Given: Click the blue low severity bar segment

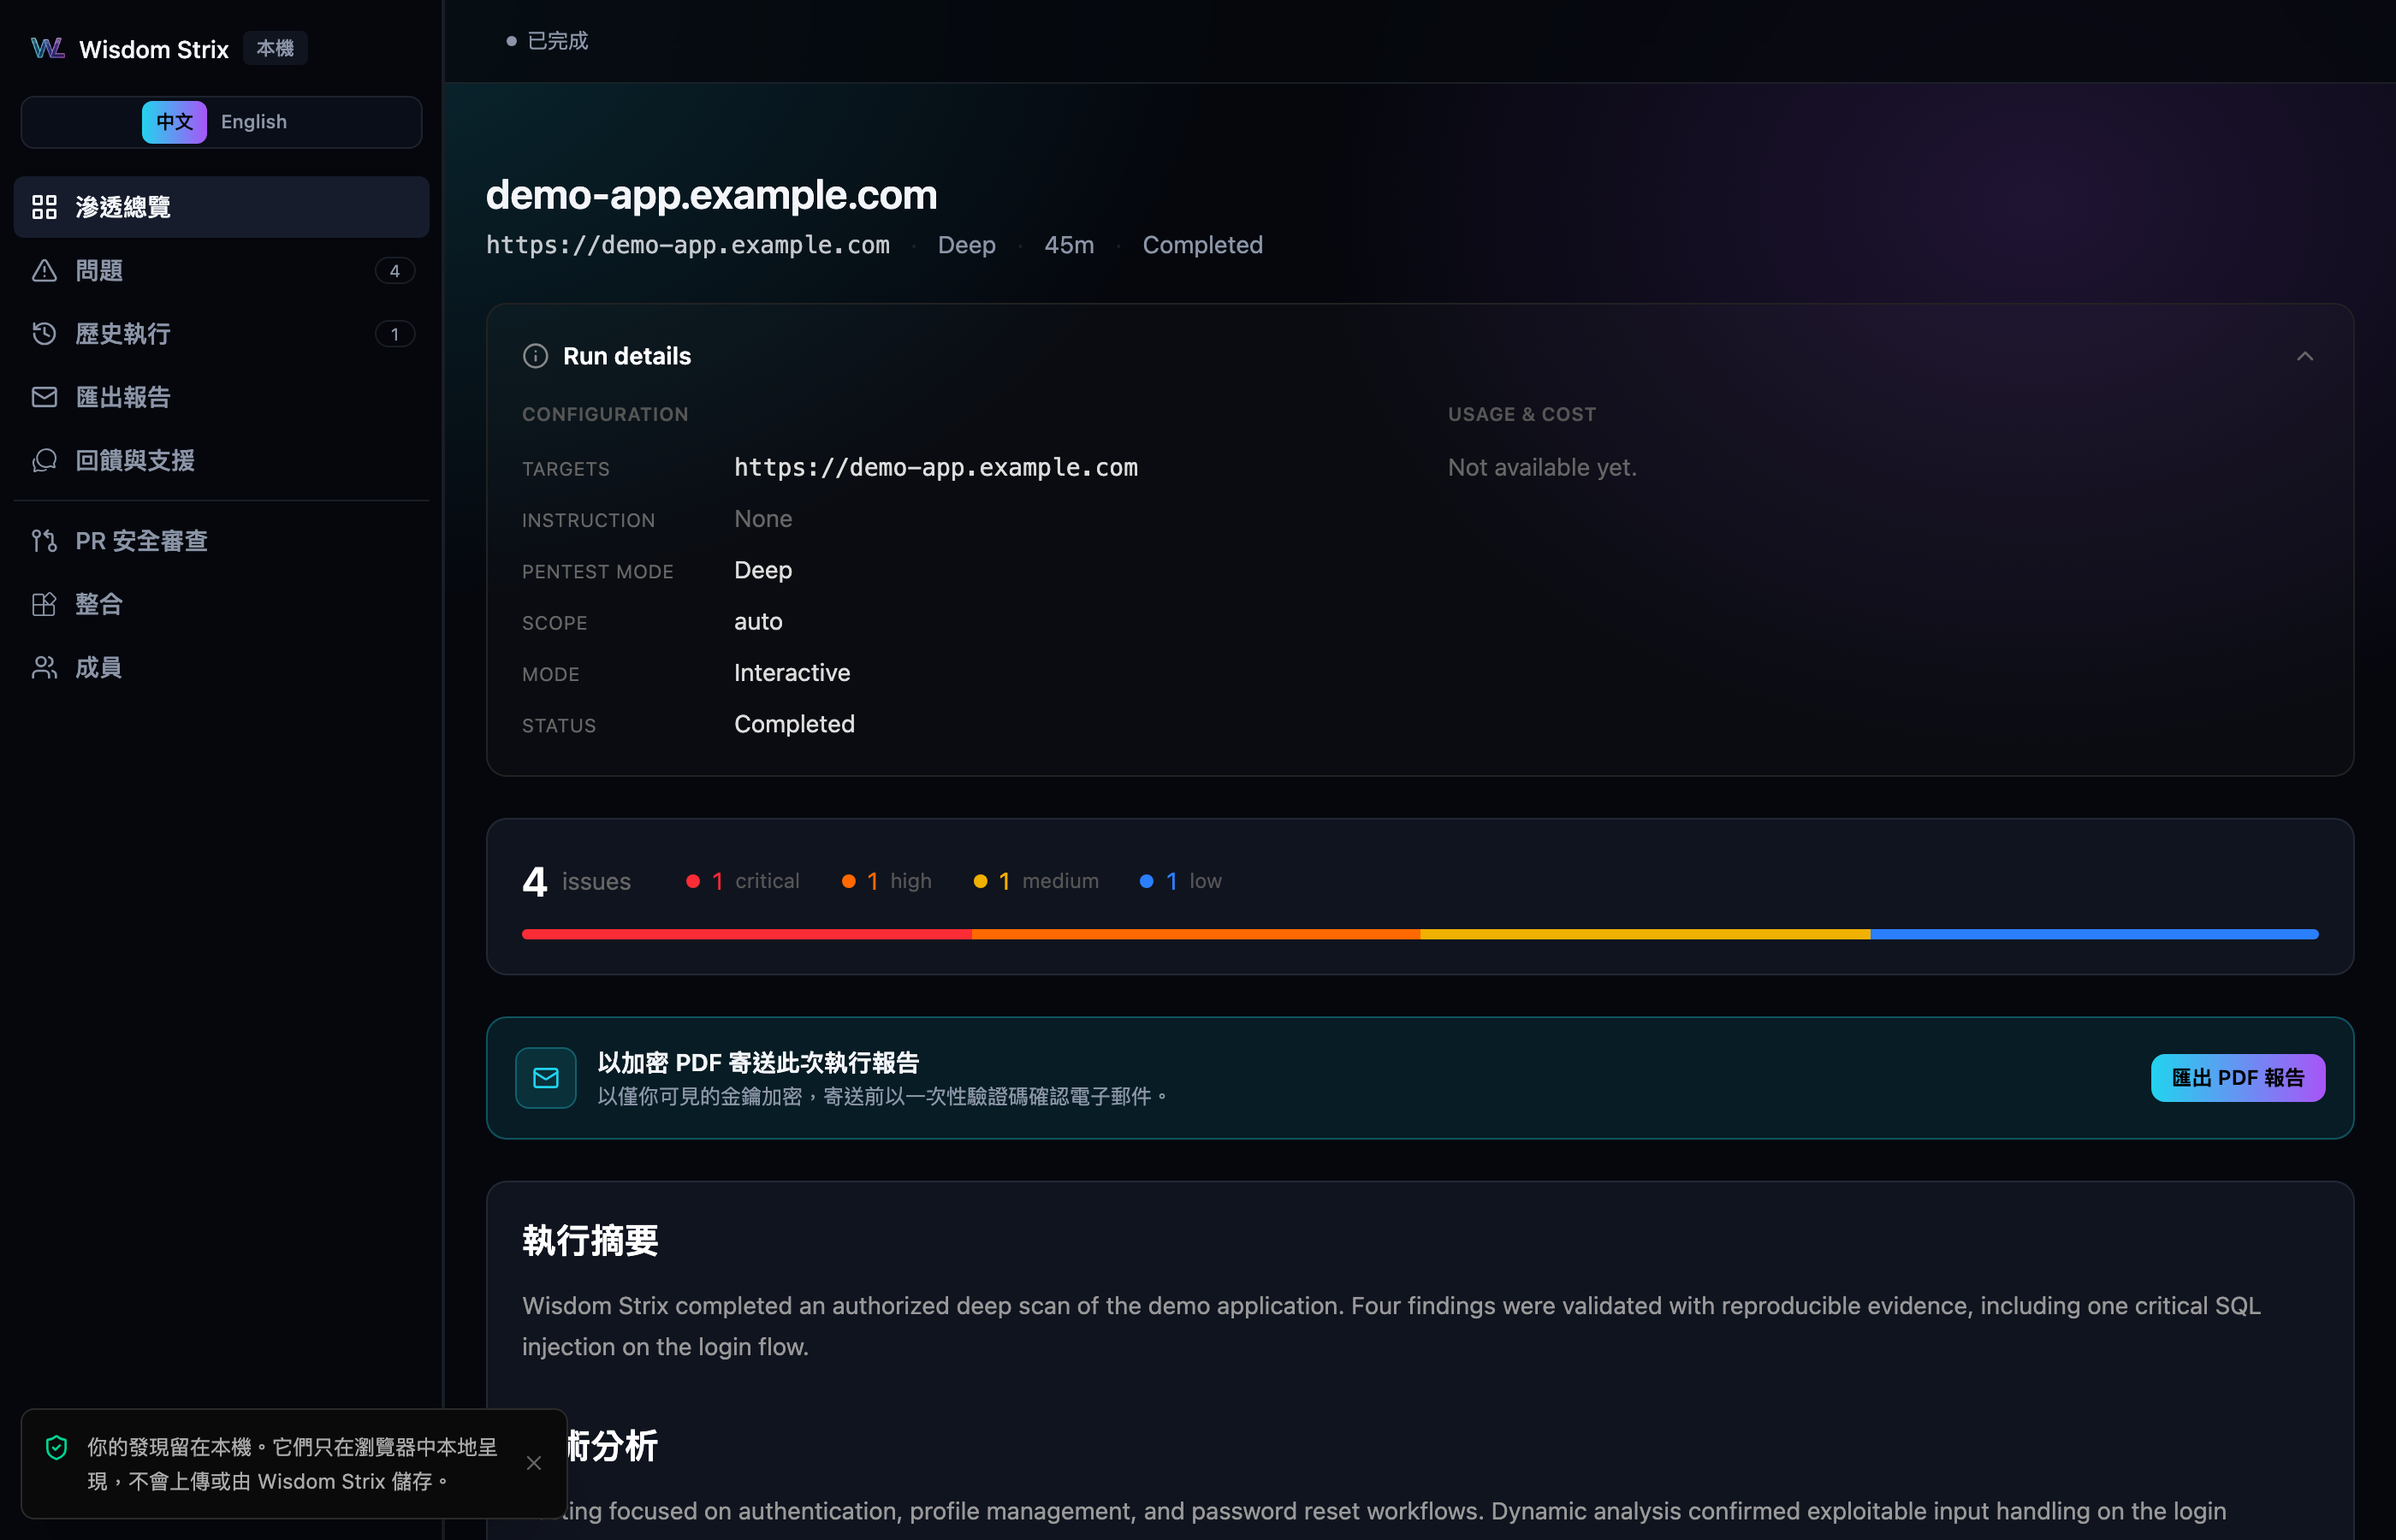Looking at the screenshot, I should tap(2094, 934).
